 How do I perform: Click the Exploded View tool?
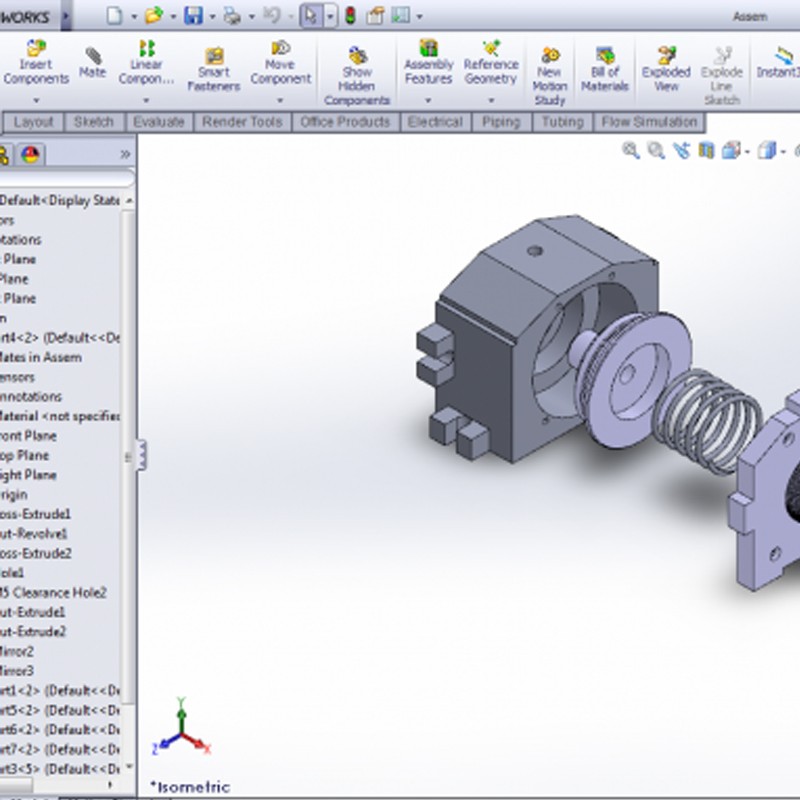(x=666, y=63)
